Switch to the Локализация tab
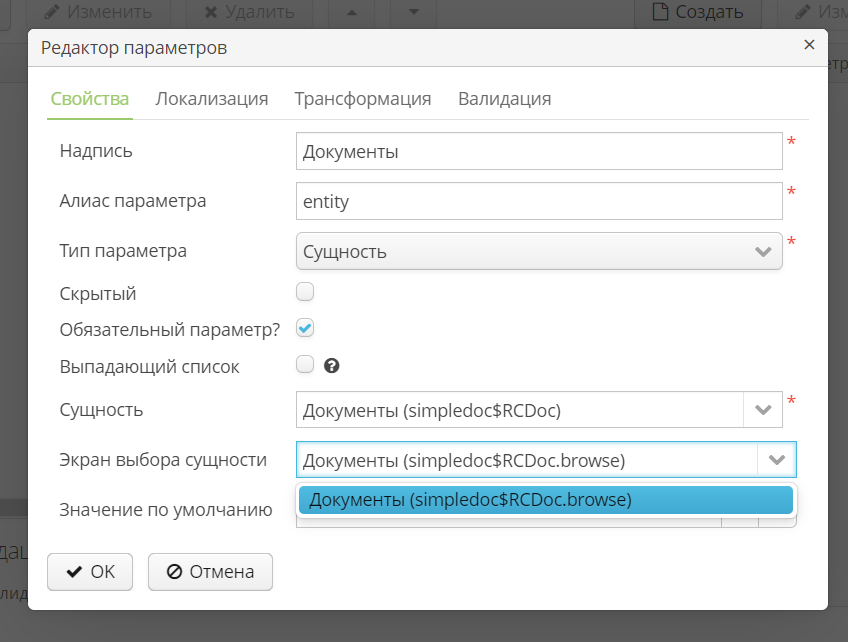848x642 pixels. point(211,99)
